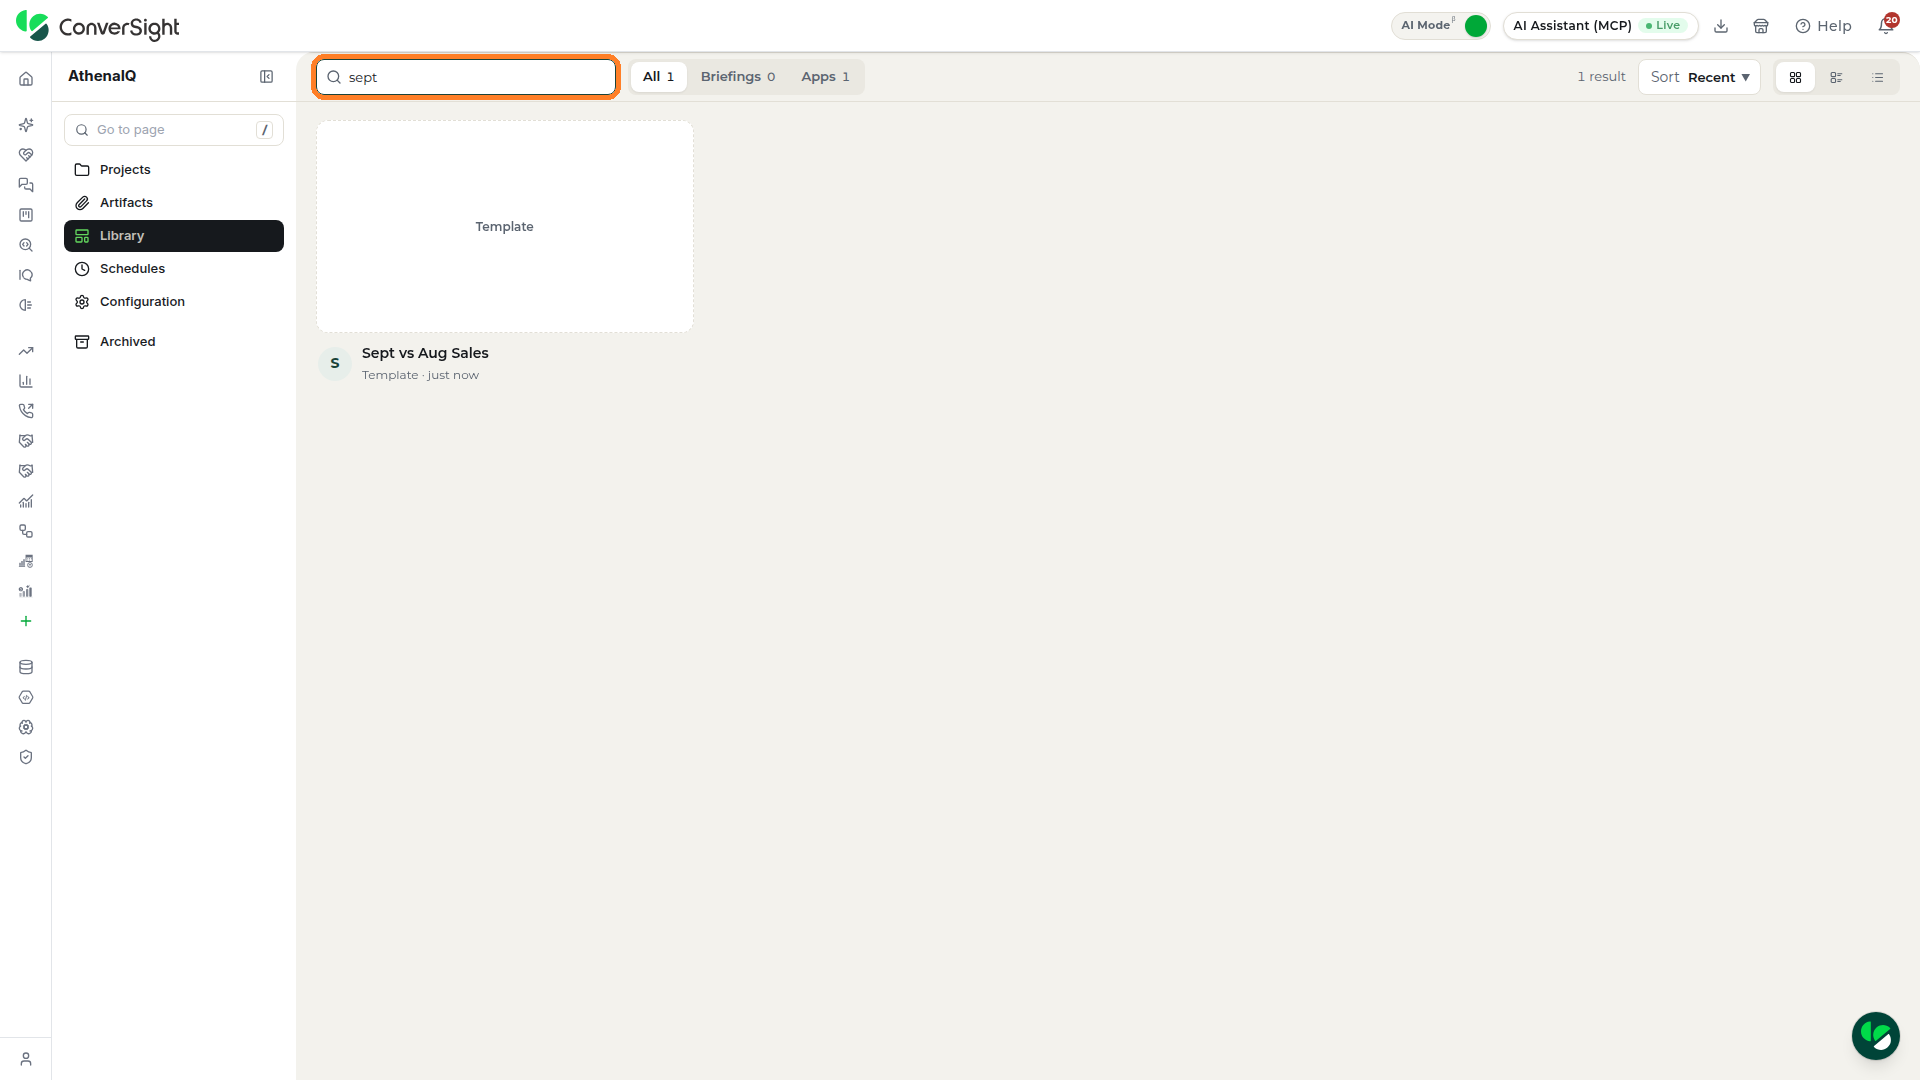Open Configuration in the AthenaIQ menu
Screen dimensions: 1920x1080
tap(174, 302)
